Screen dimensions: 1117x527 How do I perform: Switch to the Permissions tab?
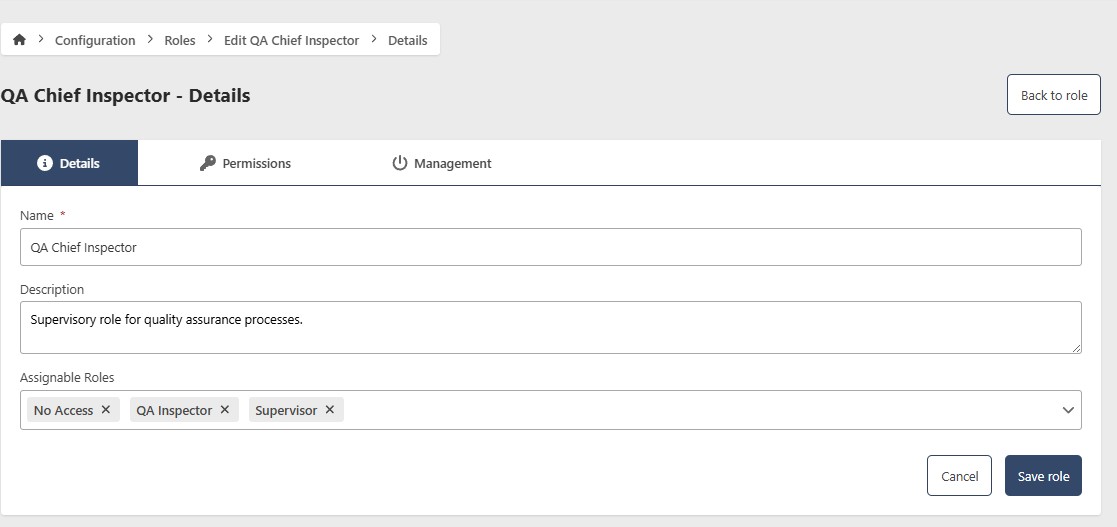coord(256,163)
